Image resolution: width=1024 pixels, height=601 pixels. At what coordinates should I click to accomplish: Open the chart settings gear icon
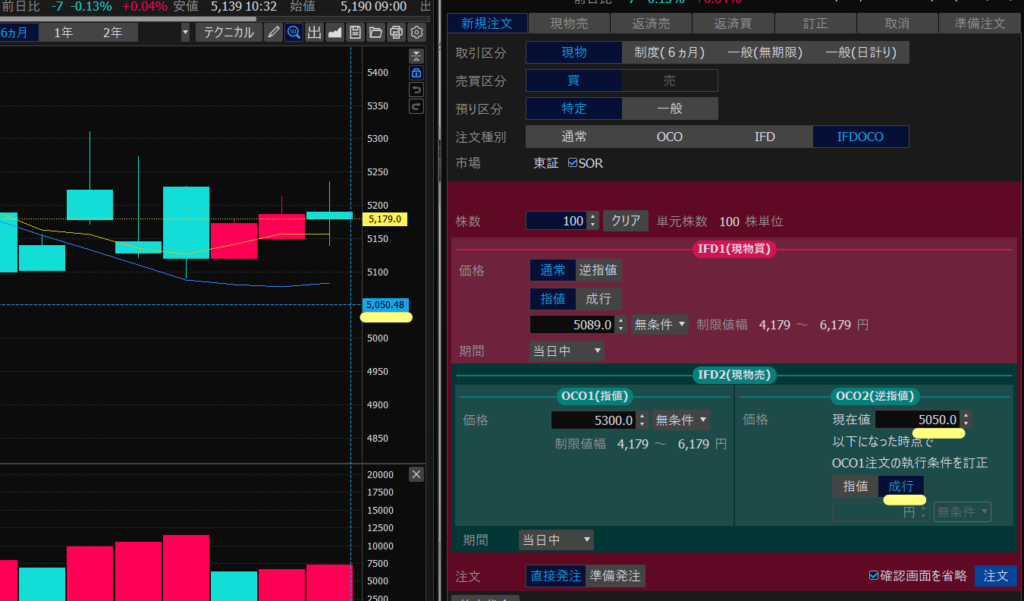416,31
